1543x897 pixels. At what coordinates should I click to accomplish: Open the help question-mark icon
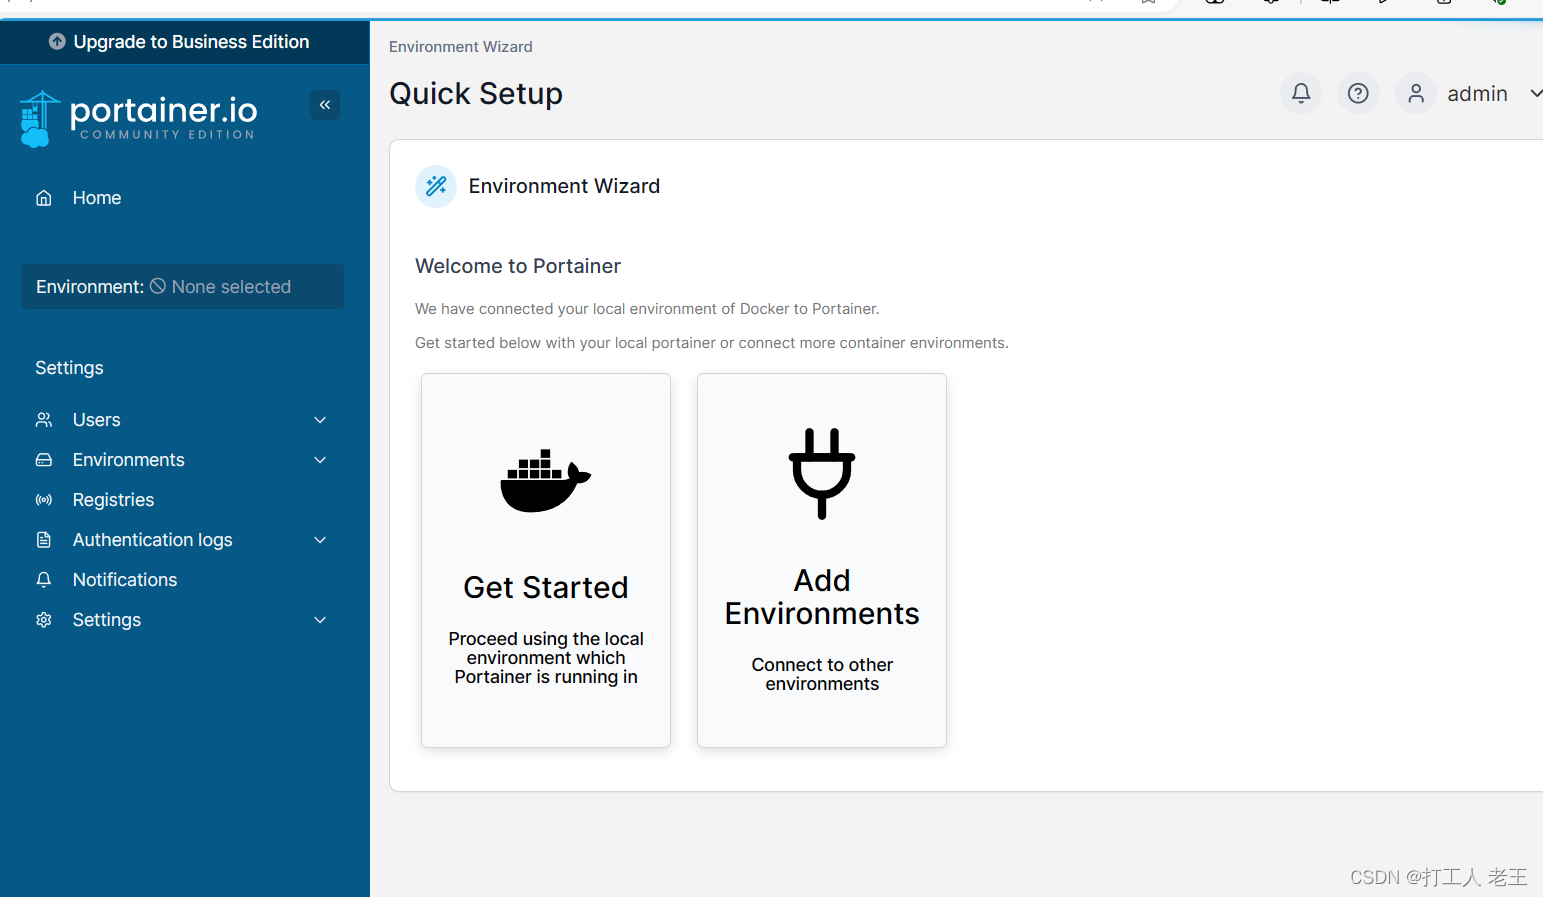[x=1358, y=93]
